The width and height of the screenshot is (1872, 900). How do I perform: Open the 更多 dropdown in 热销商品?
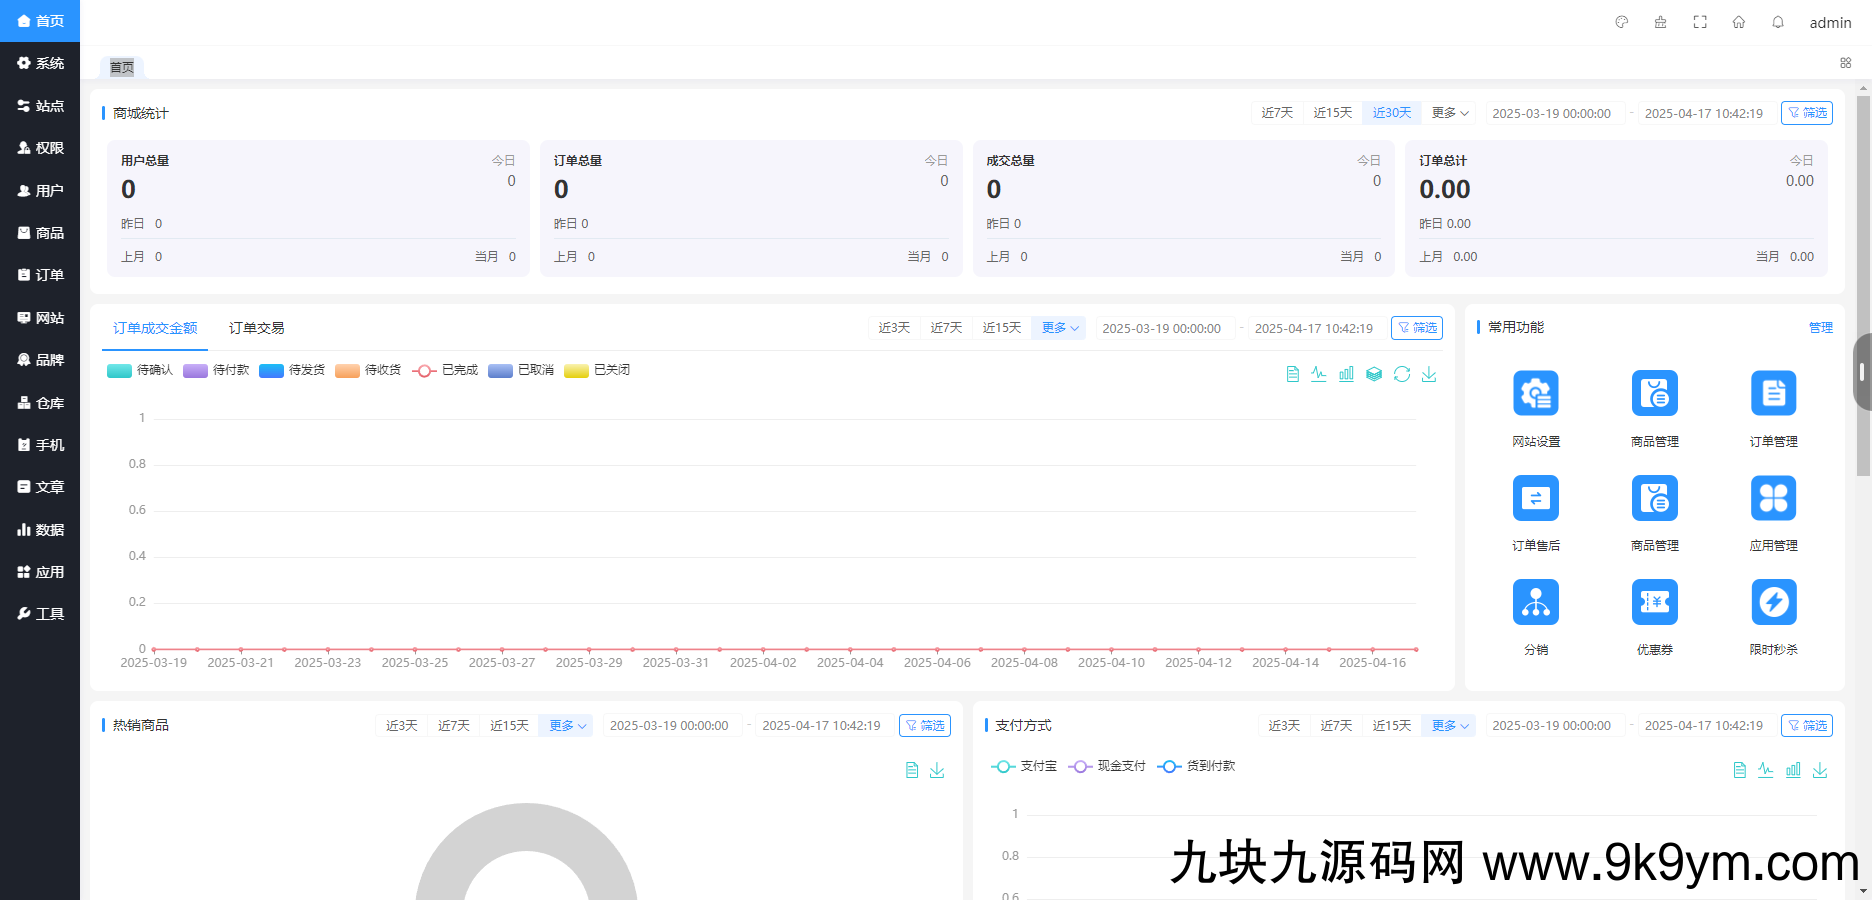tap(565, 725)
